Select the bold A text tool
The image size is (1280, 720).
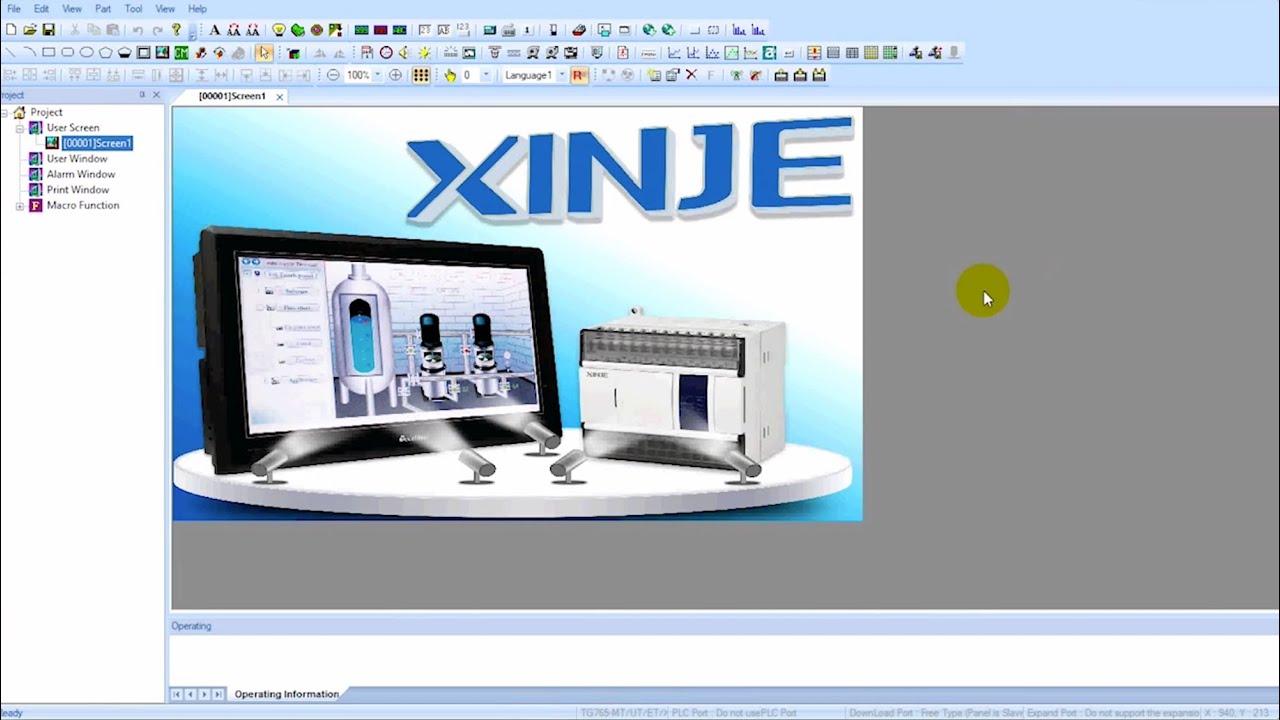point(214,30)
